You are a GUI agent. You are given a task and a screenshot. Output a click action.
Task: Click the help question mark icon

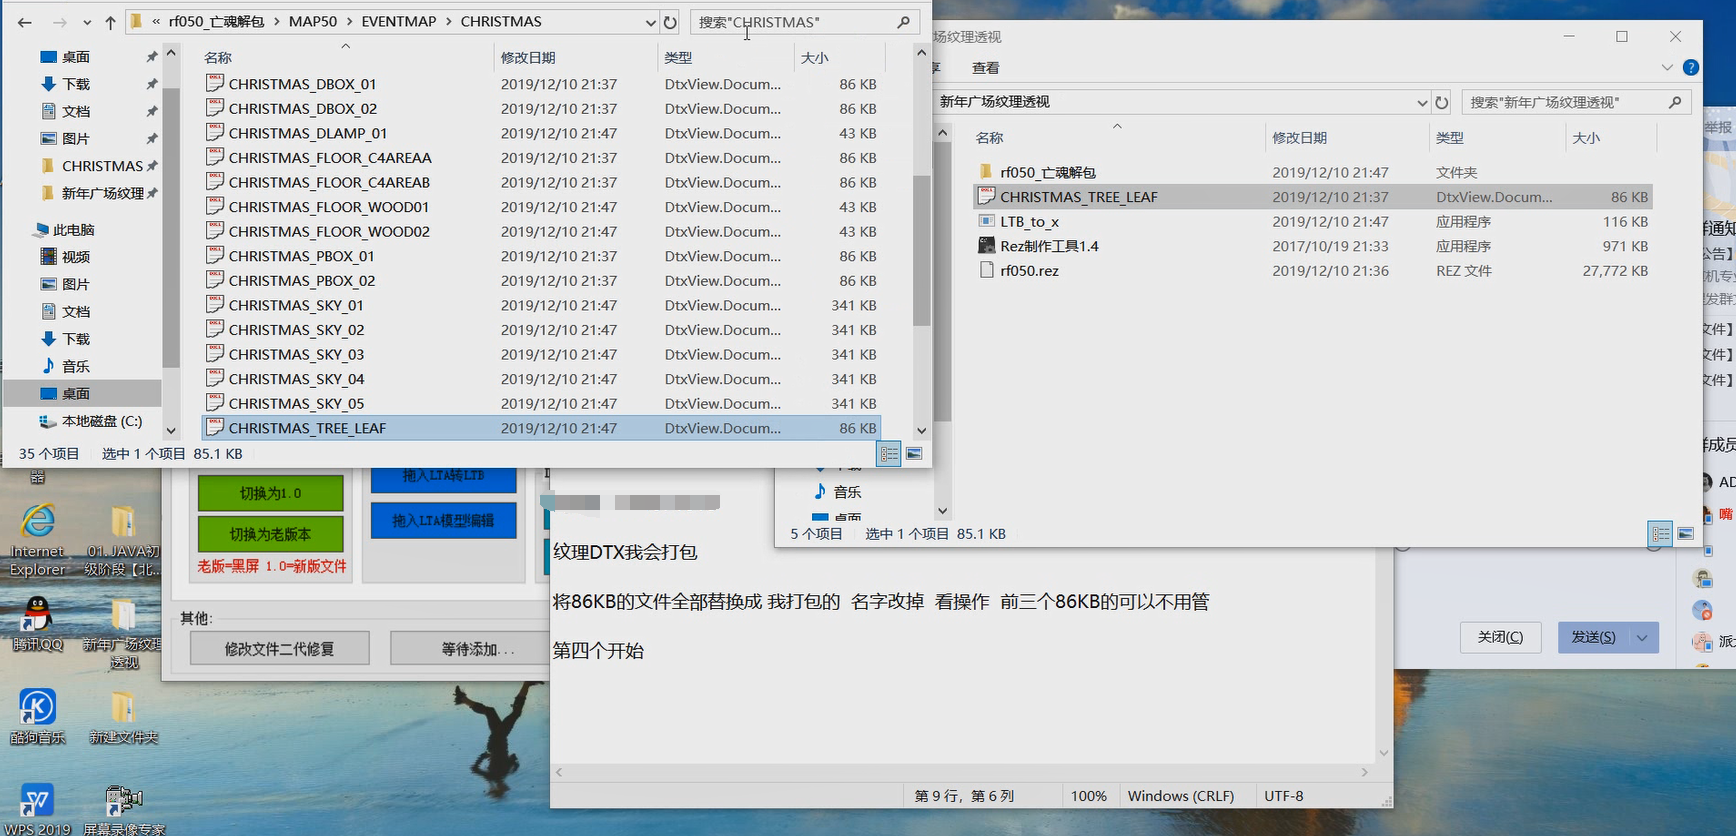click(x=1691, y=68)
